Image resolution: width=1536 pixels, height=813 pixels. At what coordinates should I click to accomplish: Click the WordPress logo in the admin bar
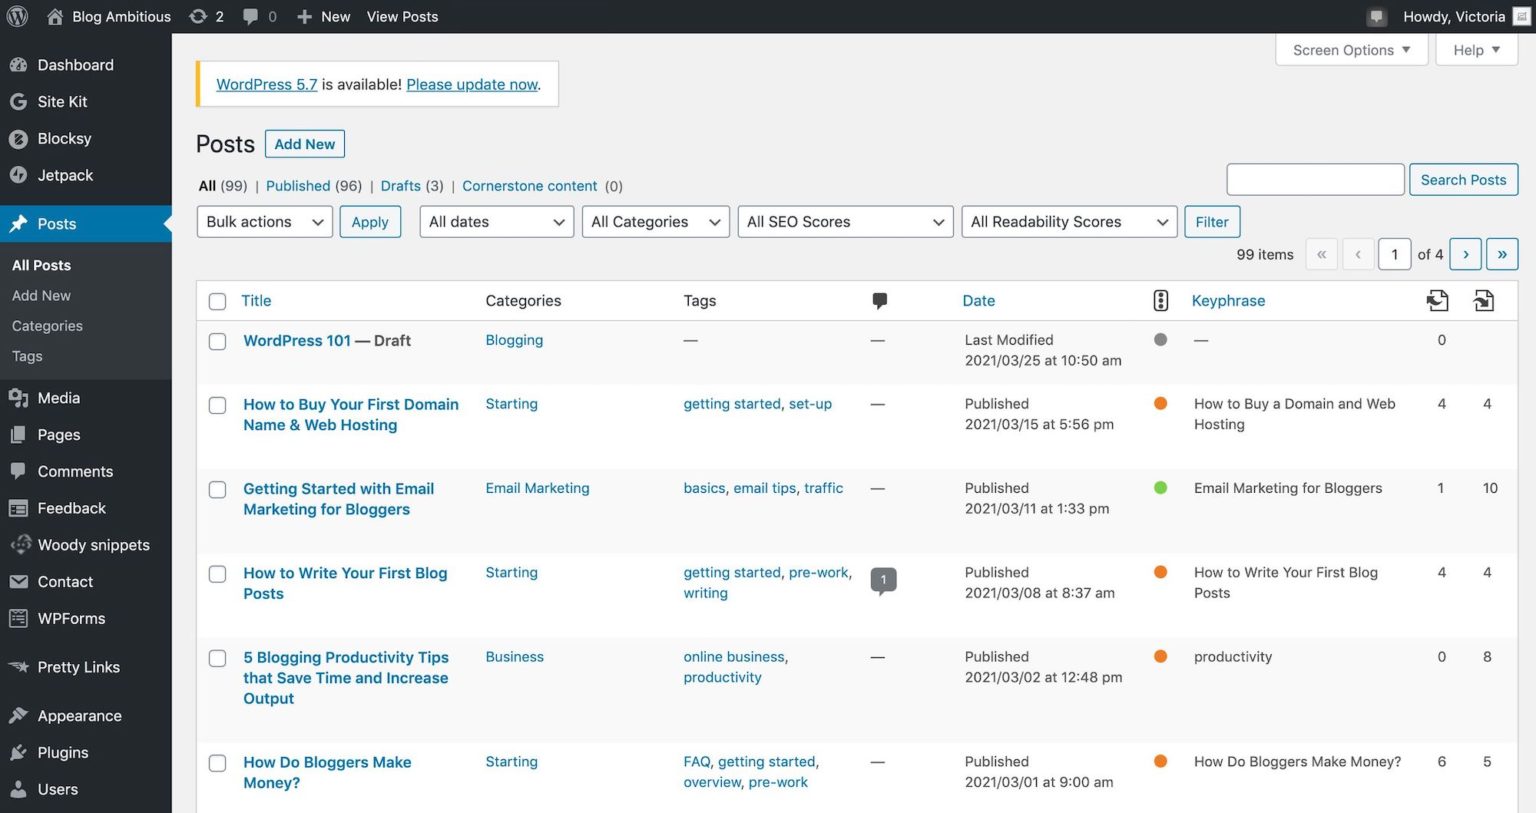point(16,16)
